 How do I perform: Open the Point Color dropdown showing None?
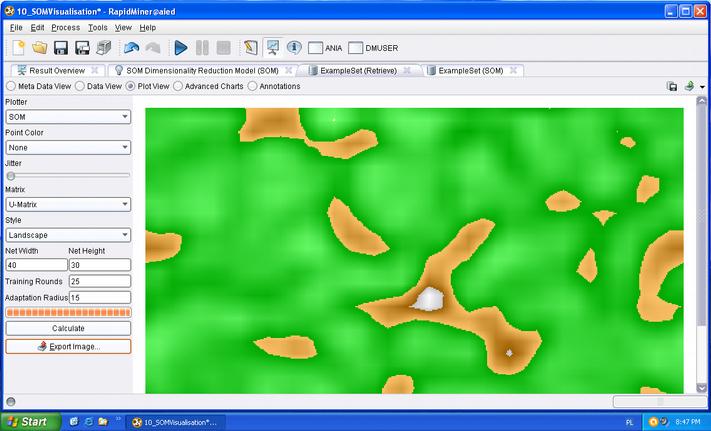click(x=68, y=147)
